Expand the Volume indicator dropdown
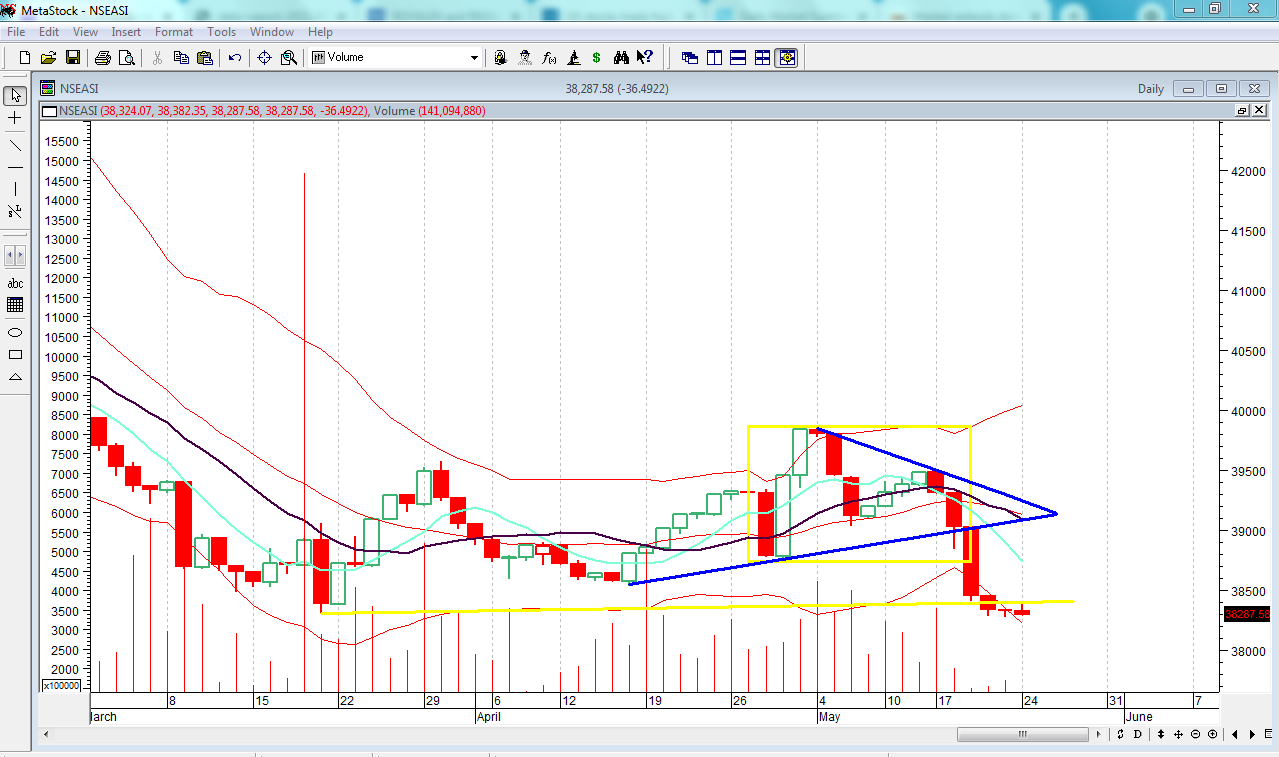 pos(475,58)
